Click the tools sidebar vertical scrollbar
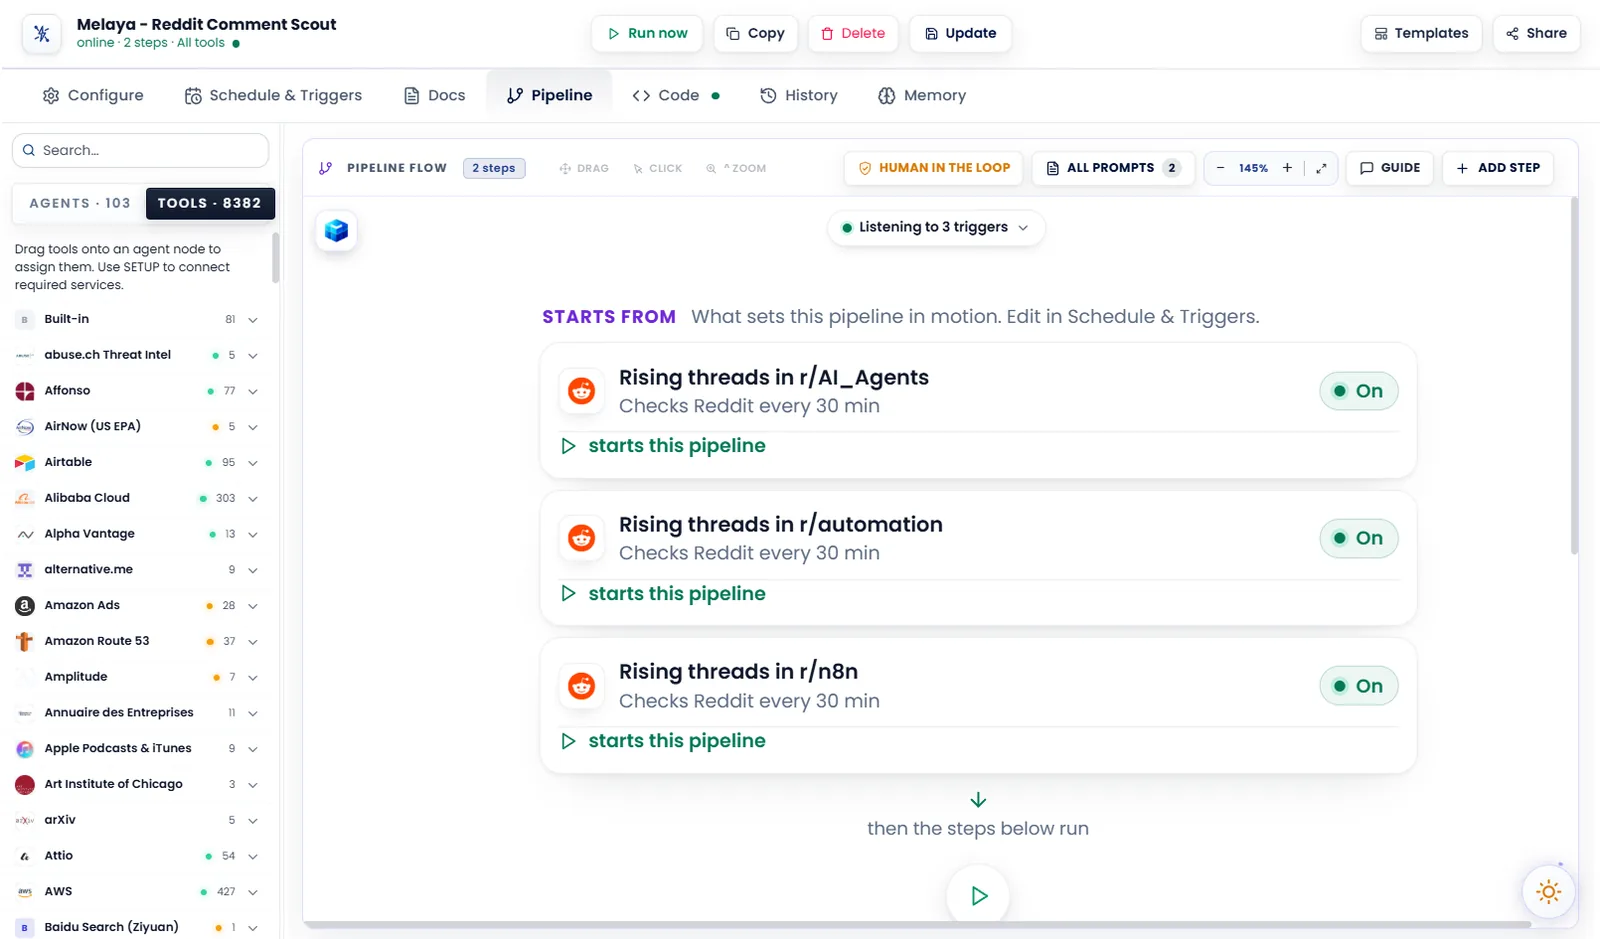The image size is (1600, 939). 276,258
